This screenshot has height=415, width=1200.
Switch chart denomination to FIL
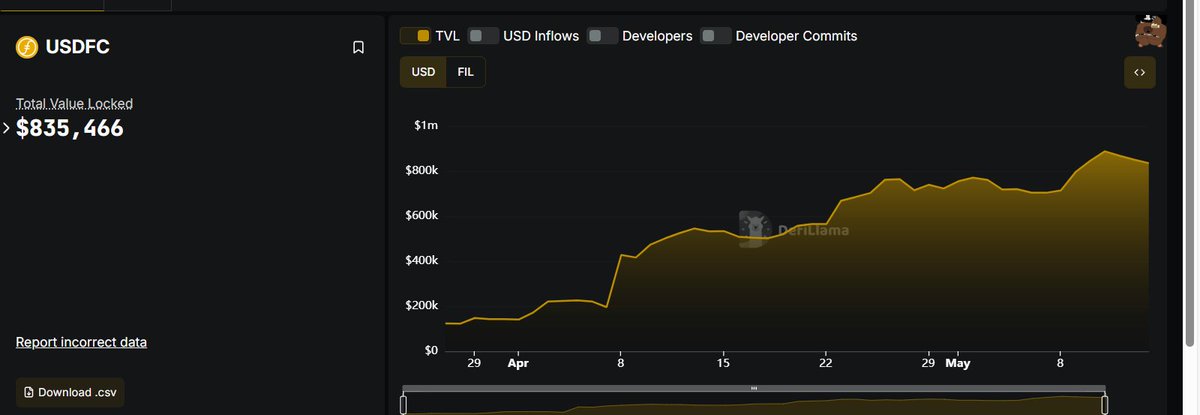[466, 72]
